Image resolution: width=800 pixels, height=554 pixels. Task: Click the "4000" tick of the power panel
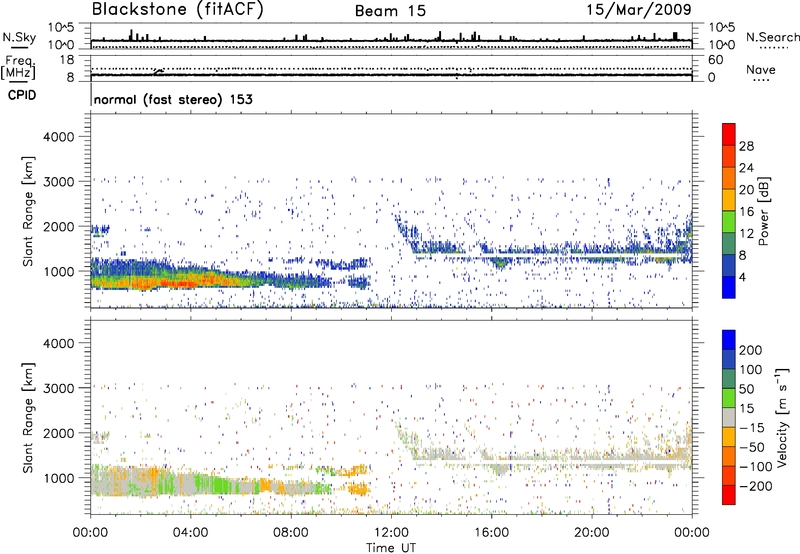pos(58,137)
